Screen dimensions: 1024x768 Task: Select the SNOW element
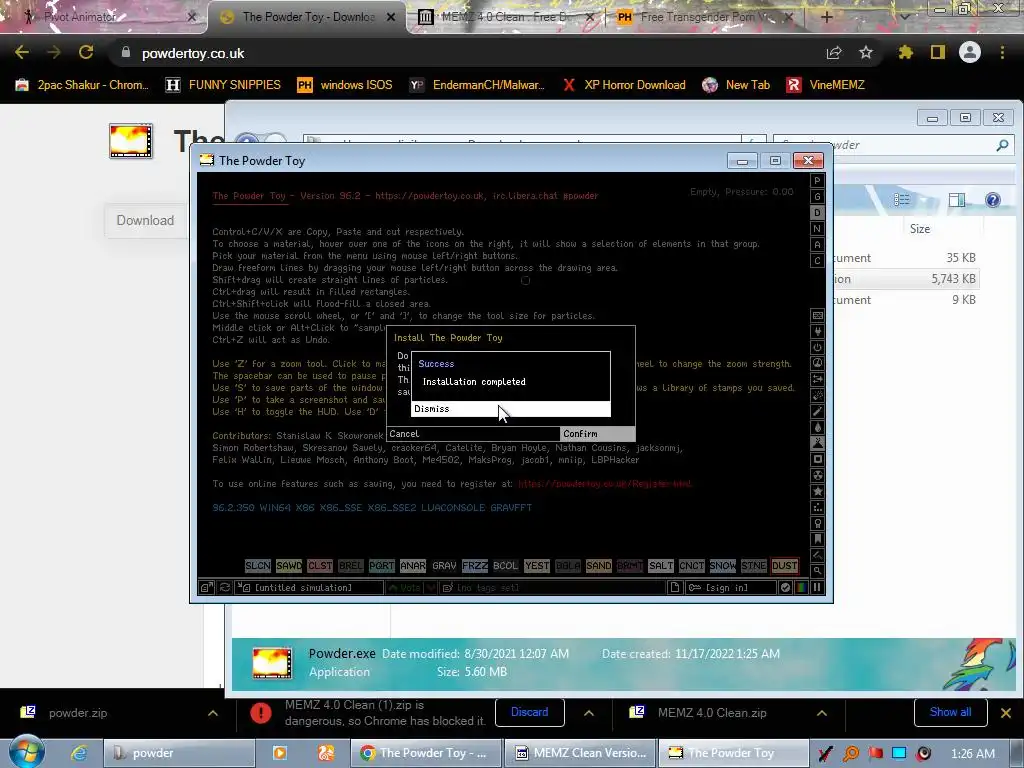[x=722, y=566]
